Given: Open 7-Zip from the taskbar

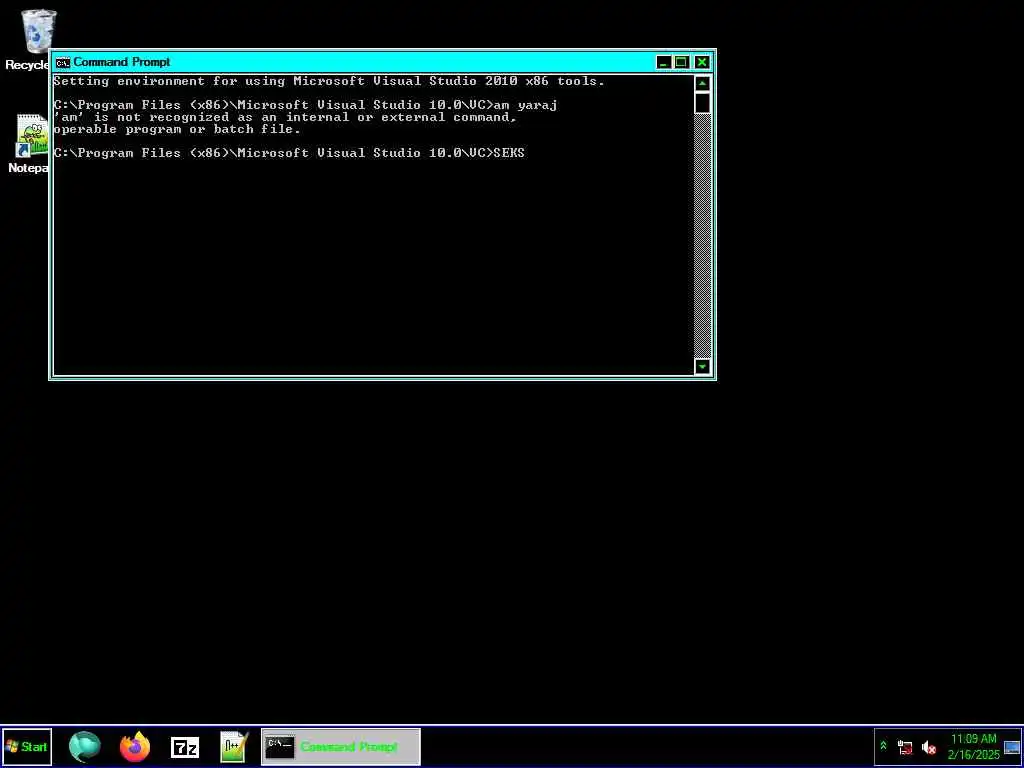Looking at the screenshot, I should 185,748.
